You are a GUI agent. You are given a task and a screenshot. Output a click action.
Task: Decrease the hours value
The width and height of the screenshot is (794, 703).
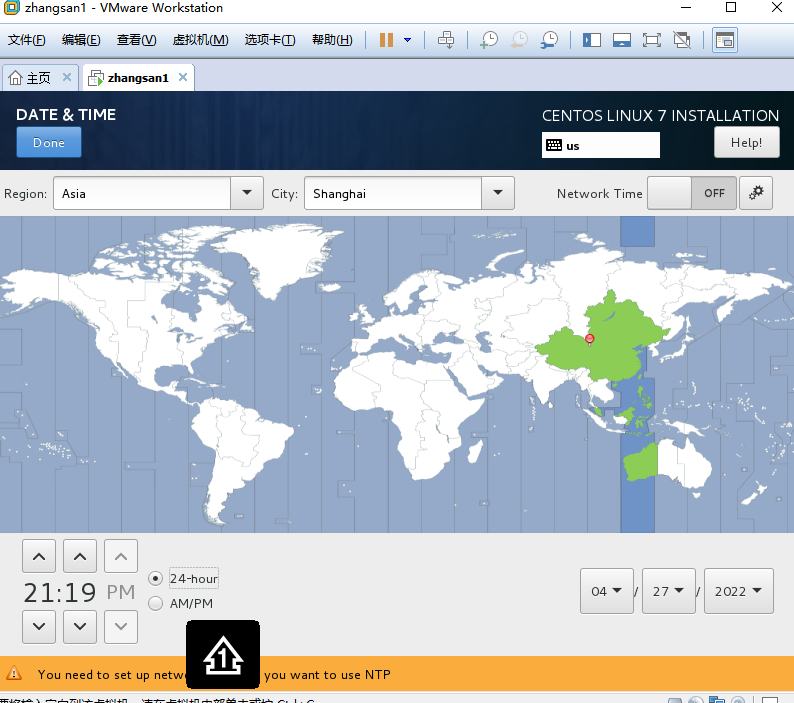tap(39, 627)
